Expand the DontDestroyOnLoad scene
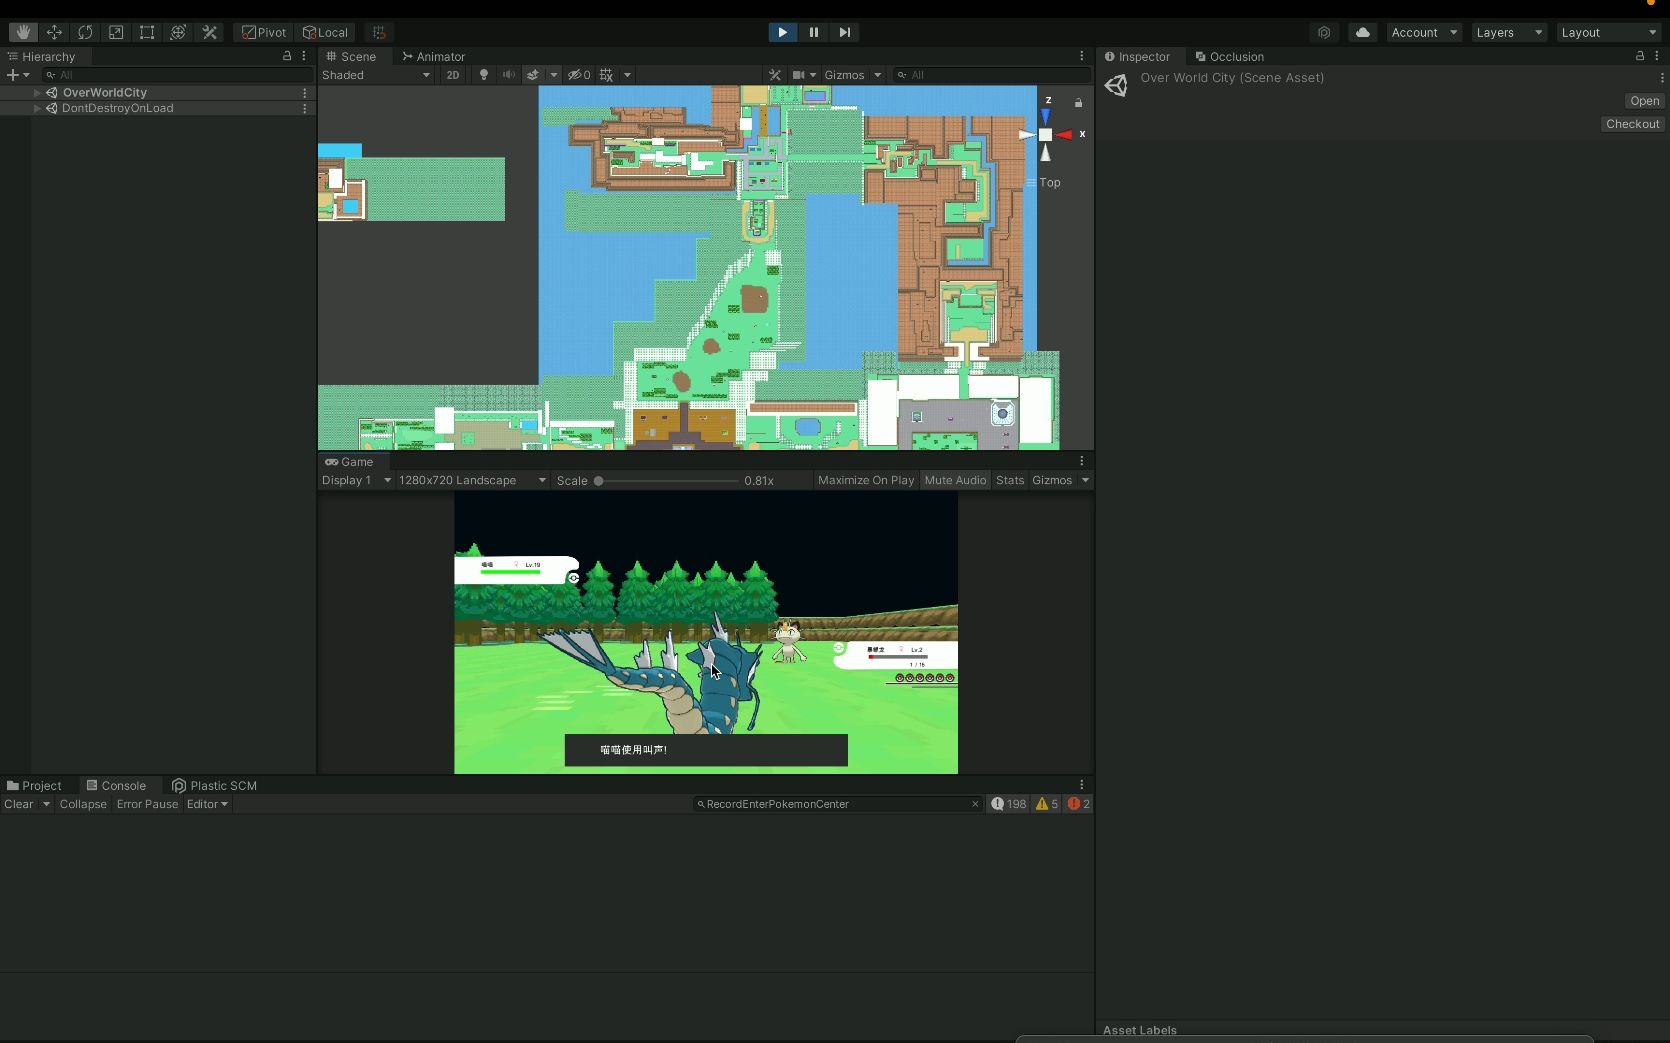1670x1043 pixels. pyautogui.click(x=37, y=108)
